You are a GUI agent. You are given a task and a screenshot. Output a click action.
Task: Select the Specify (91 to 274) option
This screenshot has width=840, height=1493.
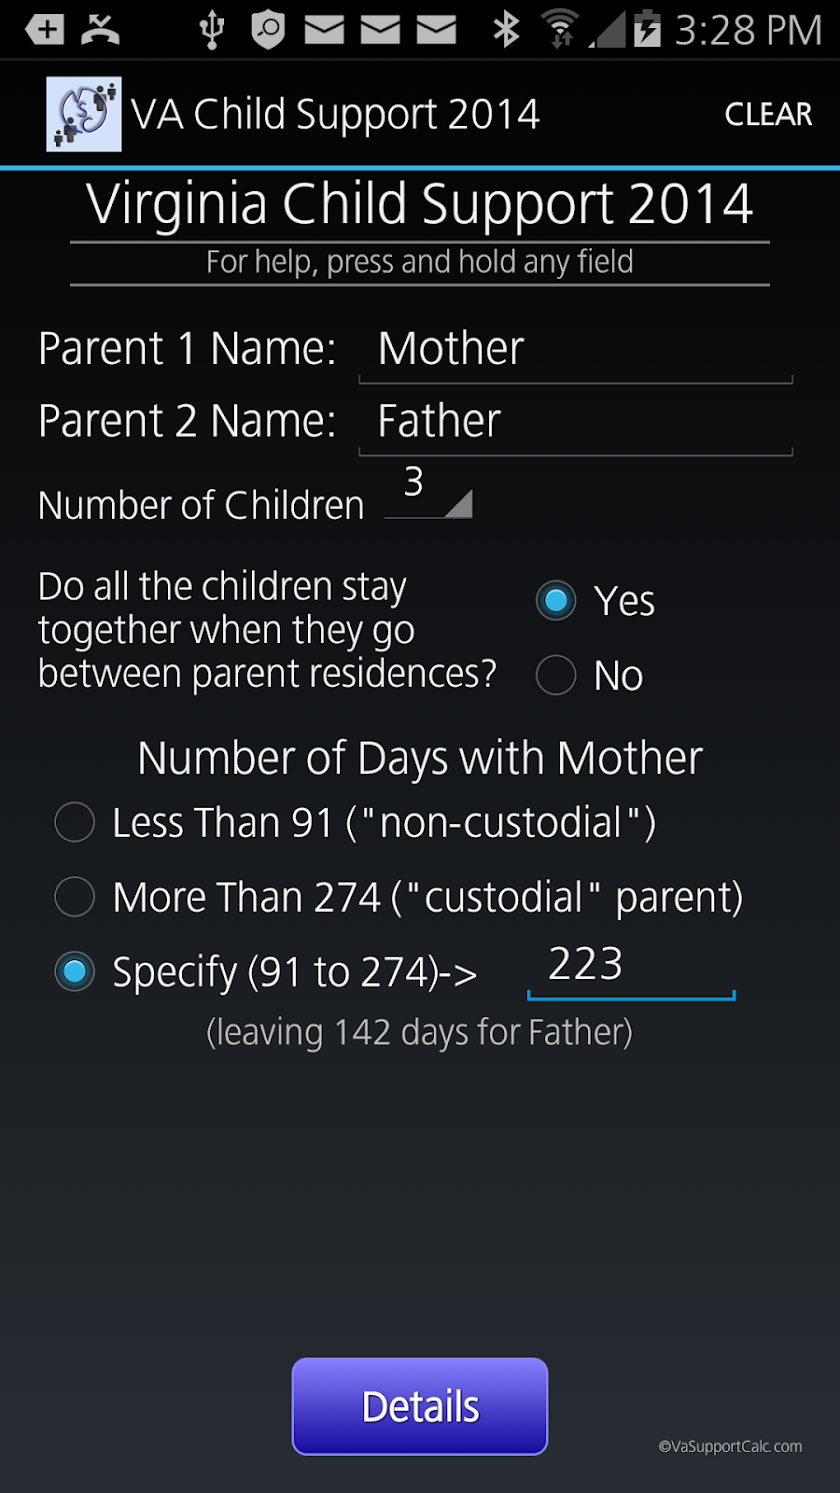(75, 971)
